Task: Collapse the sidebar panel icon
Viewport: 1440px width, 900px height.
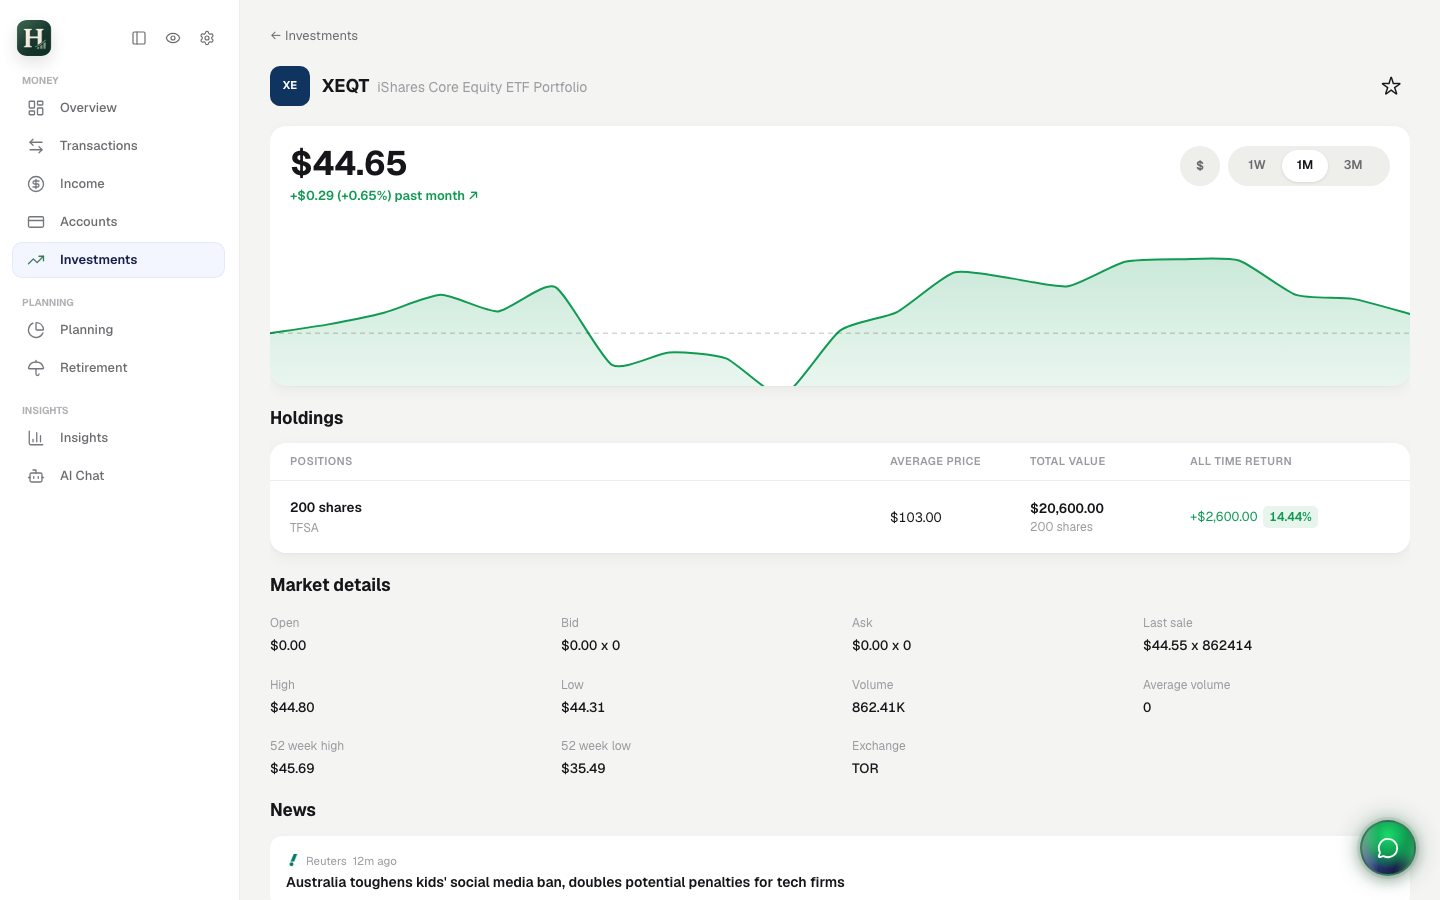Action: click(139, 38)
